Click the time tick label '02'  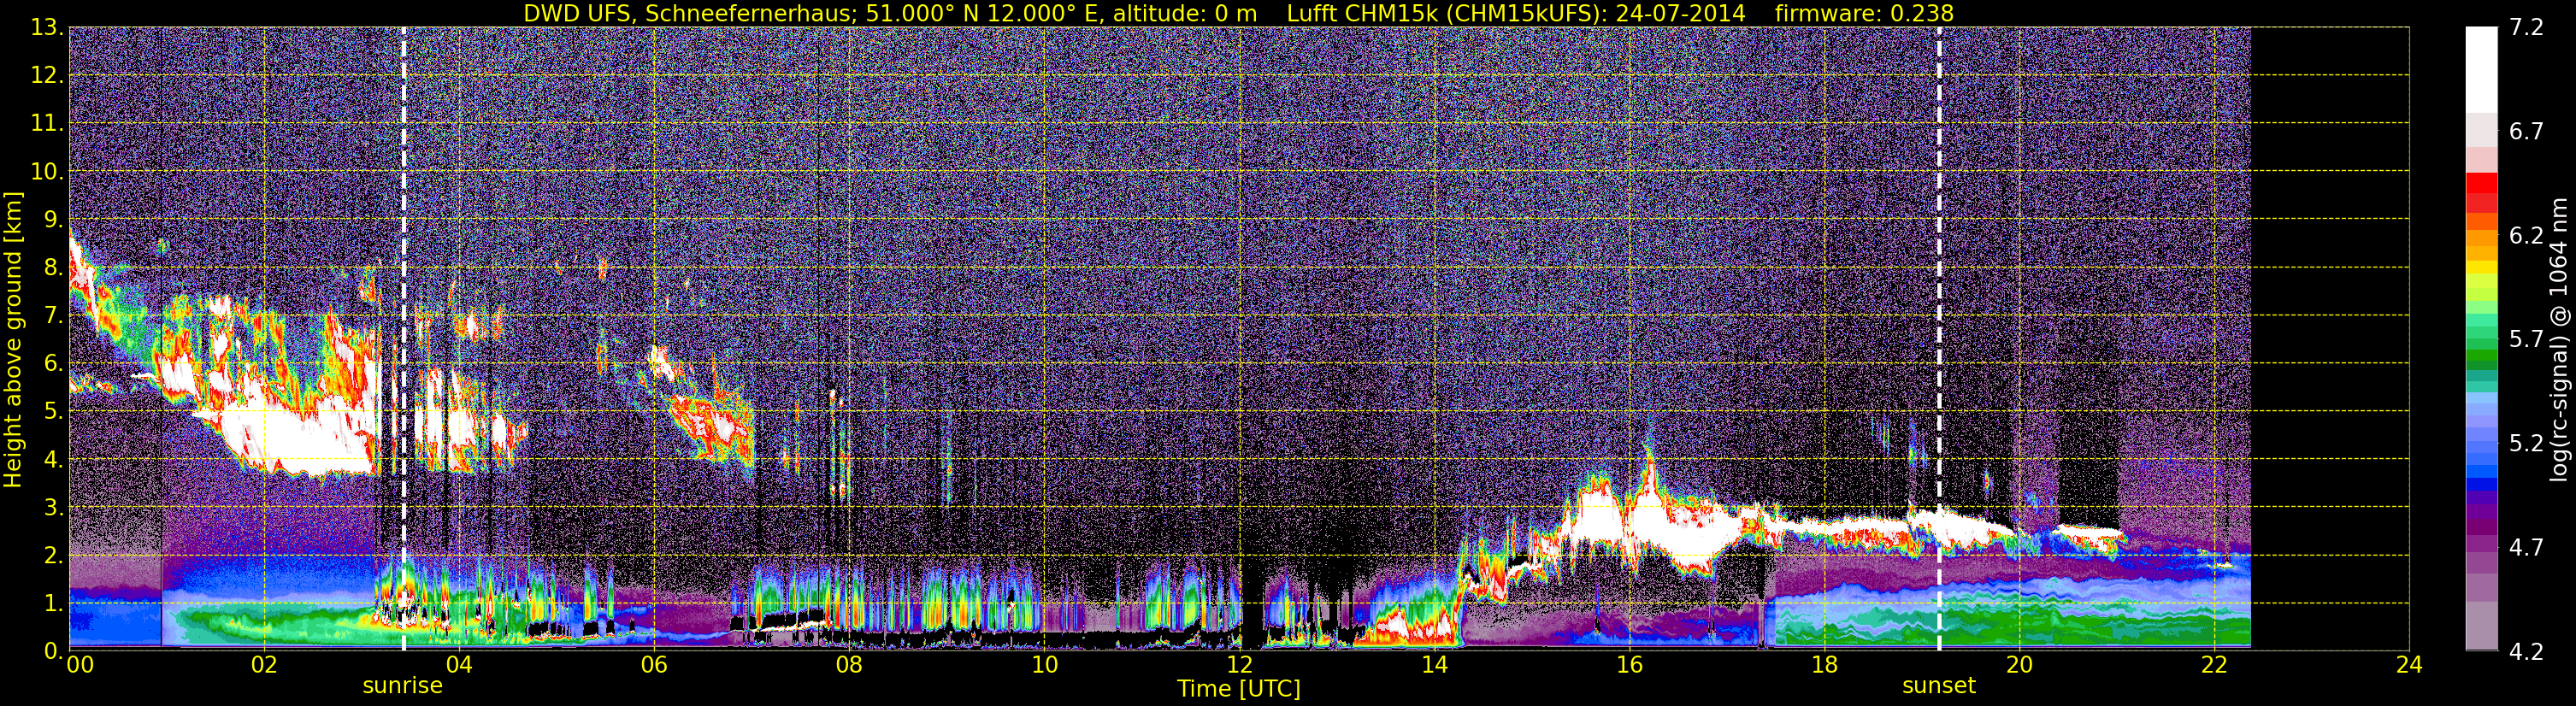click(x=264, y=665)
